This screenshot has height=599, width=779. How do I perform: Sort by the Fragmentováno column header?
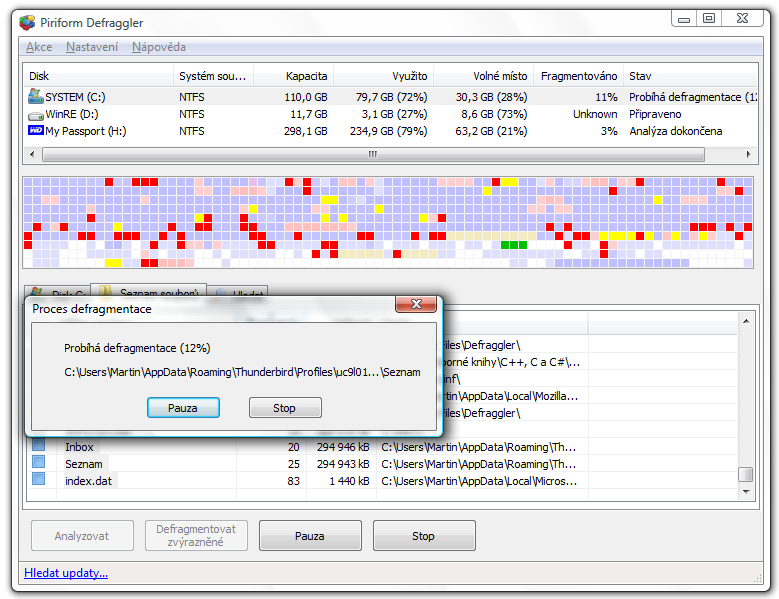click(x=579, y=76)
